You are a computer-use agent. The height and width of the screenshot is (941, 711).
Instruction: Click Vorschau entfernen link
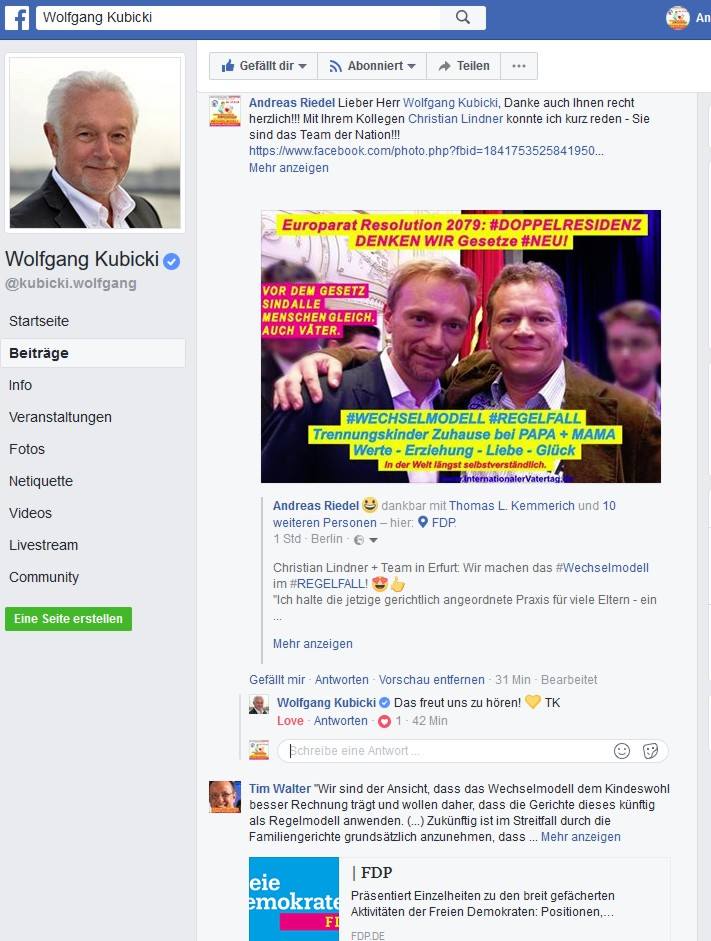pos(431,680)
